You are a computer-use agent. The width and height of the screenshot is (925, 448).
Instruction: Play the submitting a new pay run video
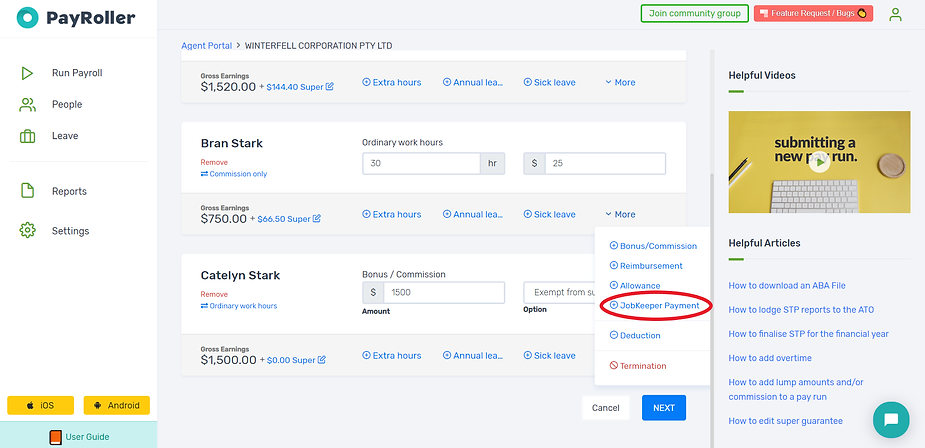click(819, 160)
